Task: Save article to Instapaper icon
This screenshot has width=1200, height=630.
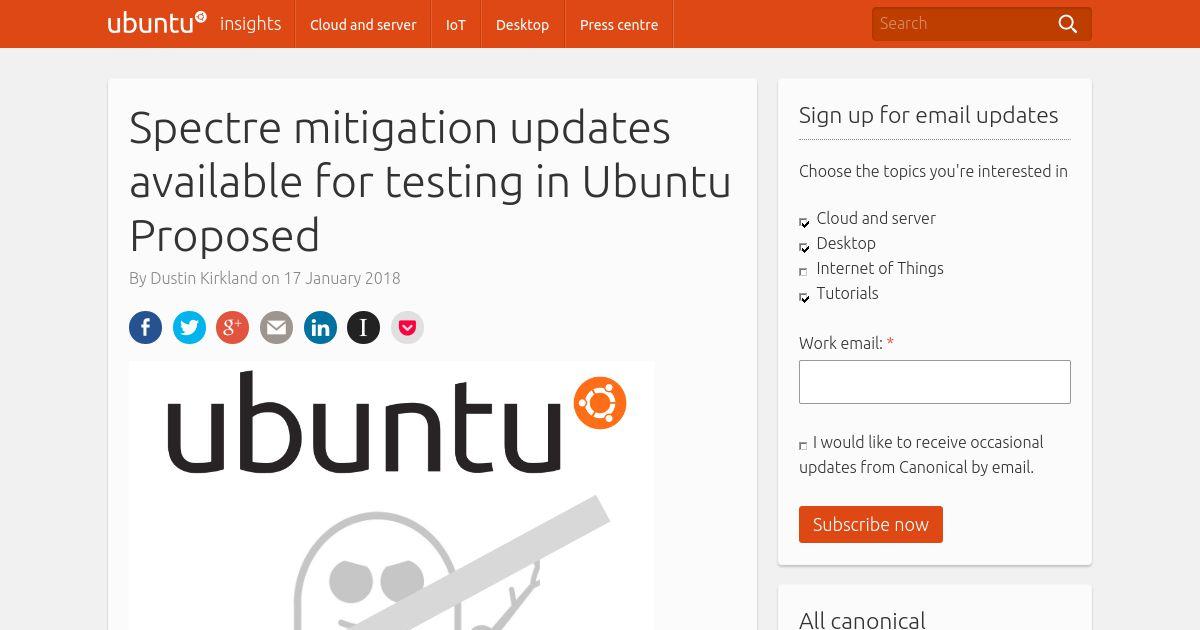Action: coord(363,327)
